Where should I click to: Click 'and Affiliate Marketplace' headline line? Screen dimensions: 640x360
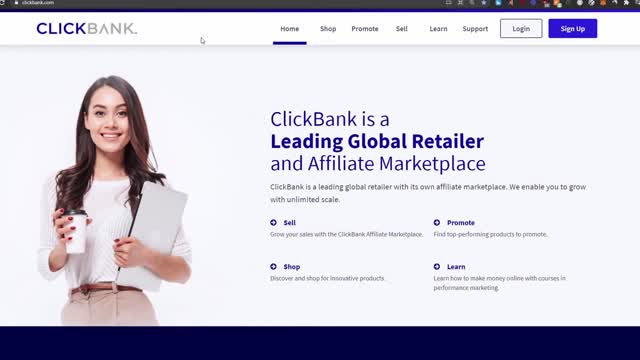(x=378, y=164)
